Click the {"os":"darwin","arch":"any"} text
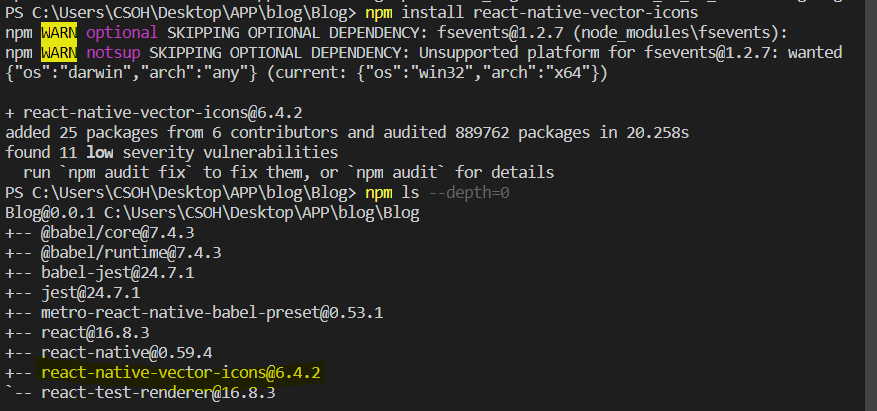The height and width of the screenshot is (411, 877). pyautogui.click(x=131, y=73)
